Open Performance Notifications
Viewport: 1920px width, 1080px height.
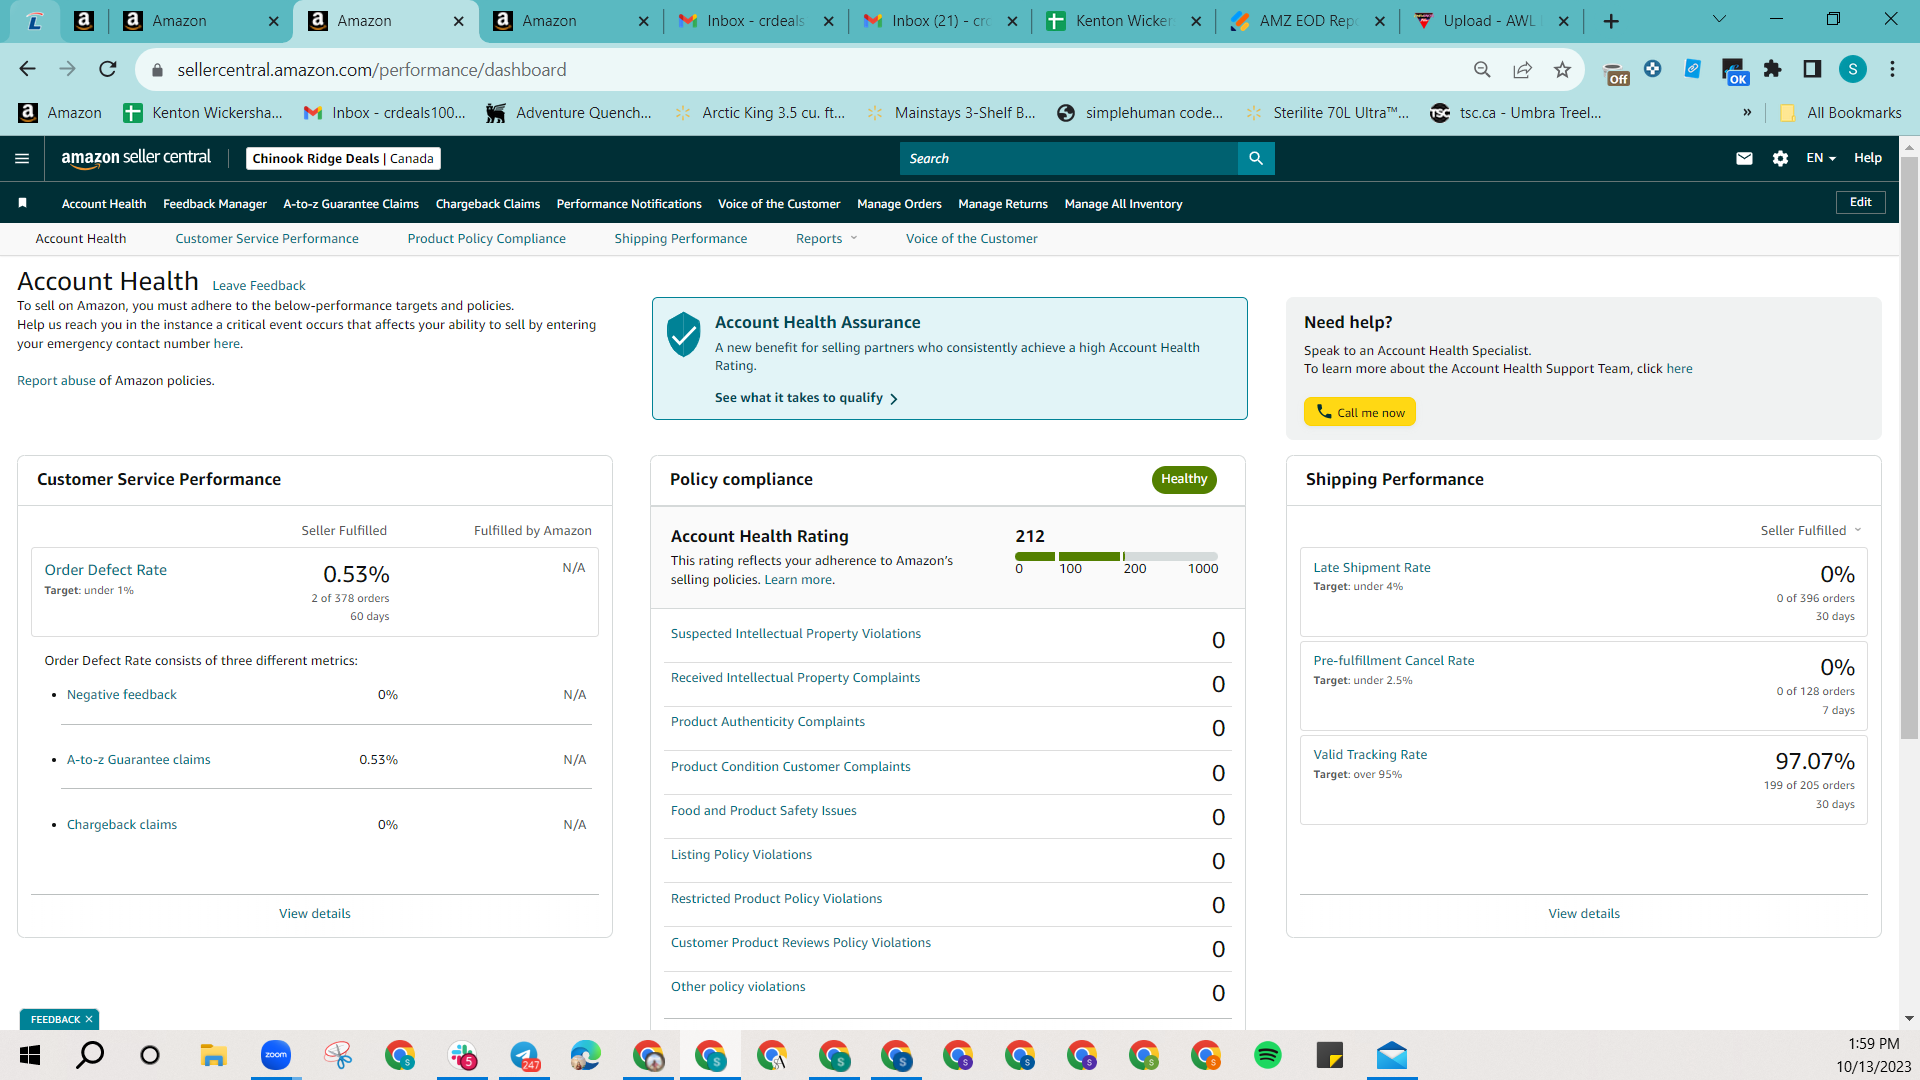pyautogui.click(x=629, y=203)
